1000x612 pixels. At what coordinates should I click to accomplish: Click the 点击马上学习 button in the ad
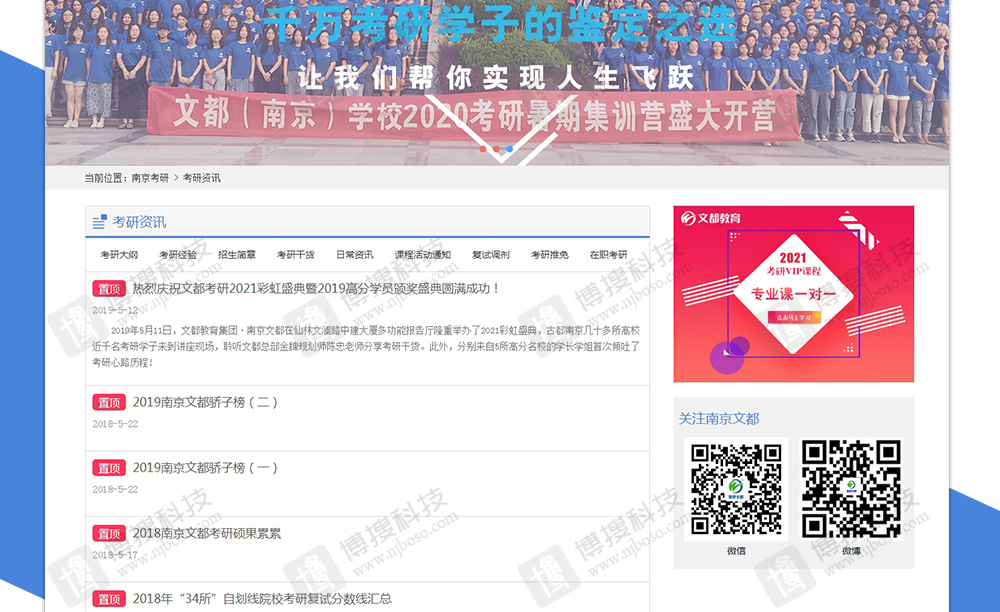[x=793, y=317]
